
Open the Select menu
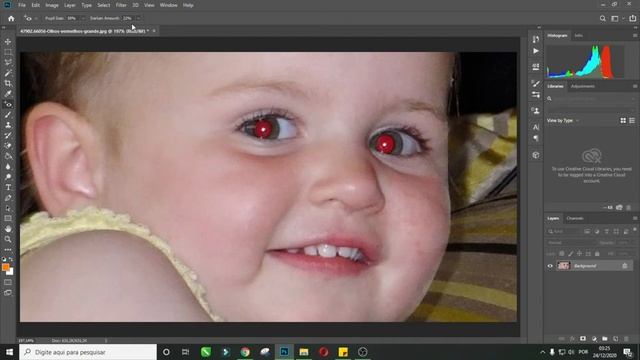pos(104,5)
